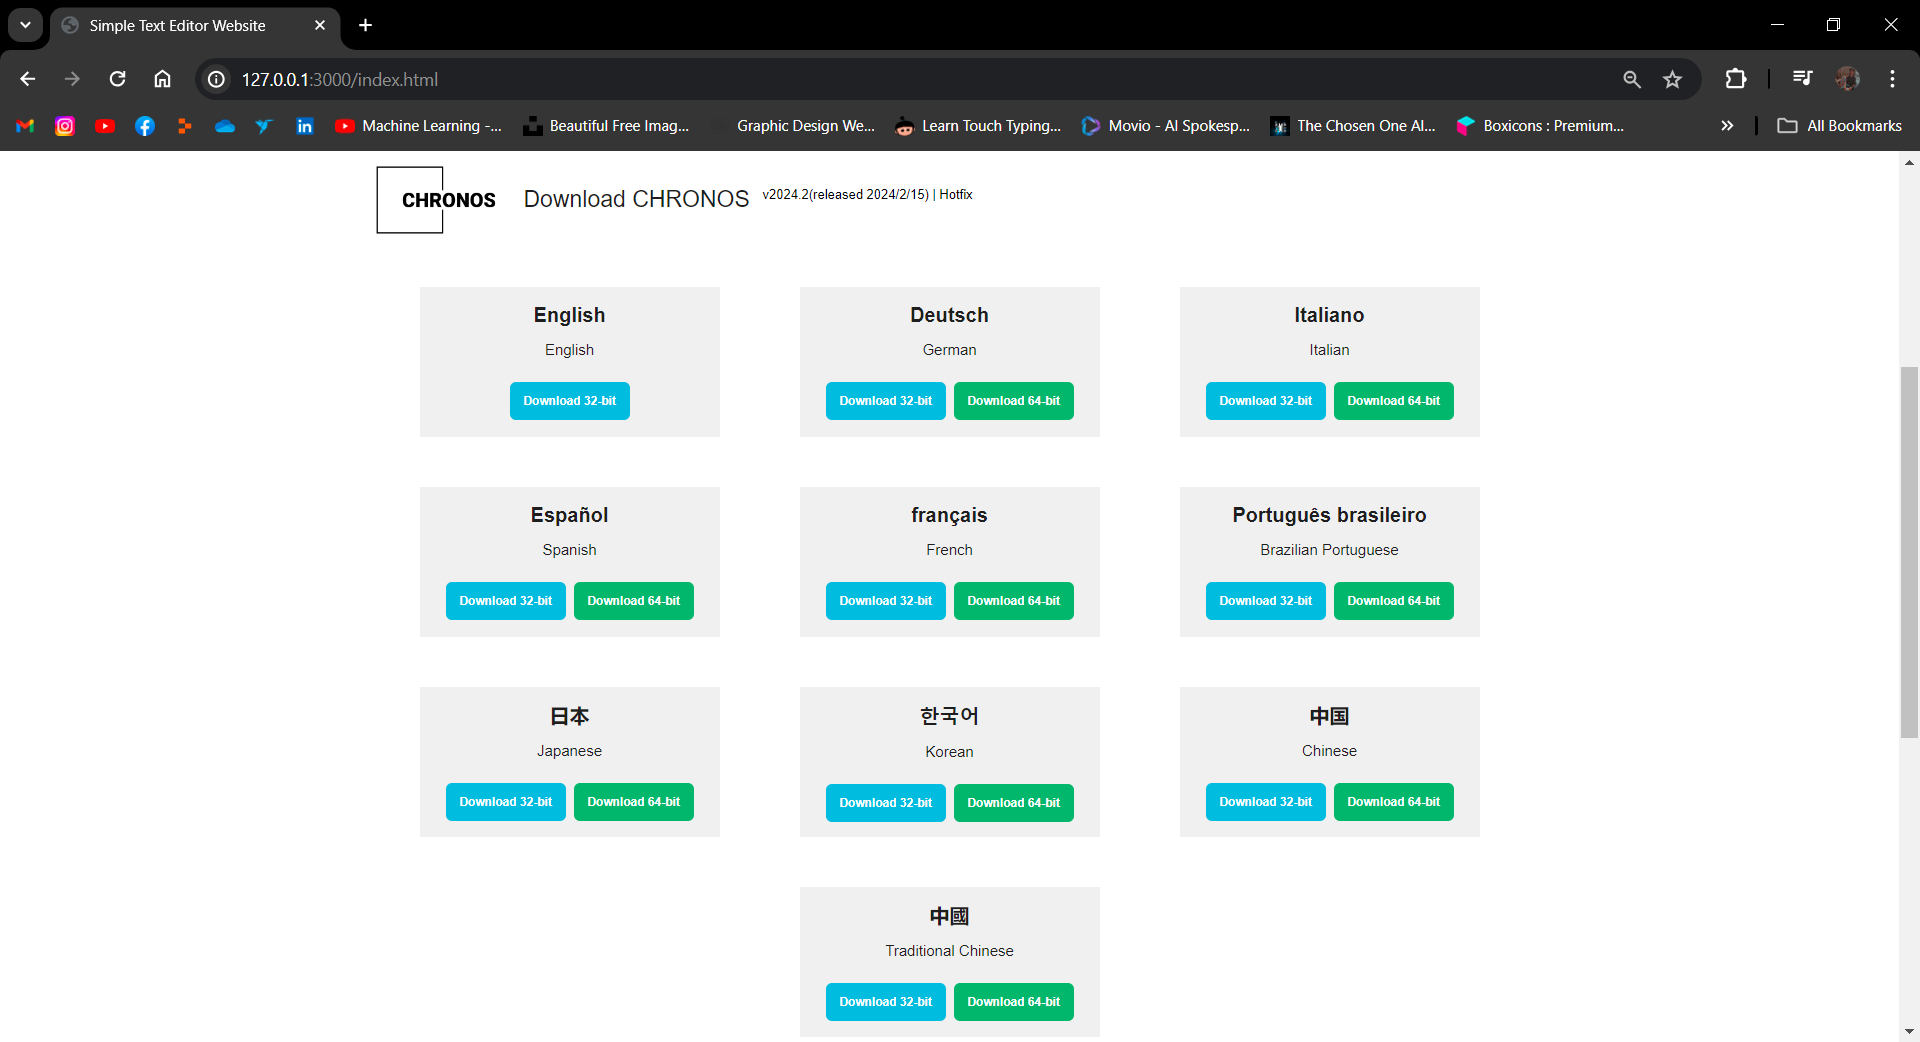
Task: Open the media control icon in toolbar
Action: click(x=1802, y=79)
